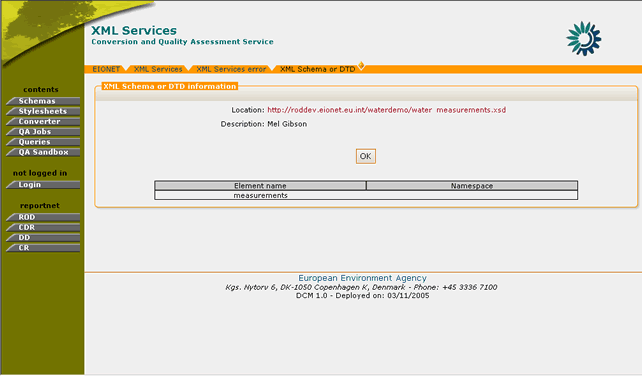The image size is (642, 376).
Task: Click the Copenhagen address footer line
Action: click(361, 287)
